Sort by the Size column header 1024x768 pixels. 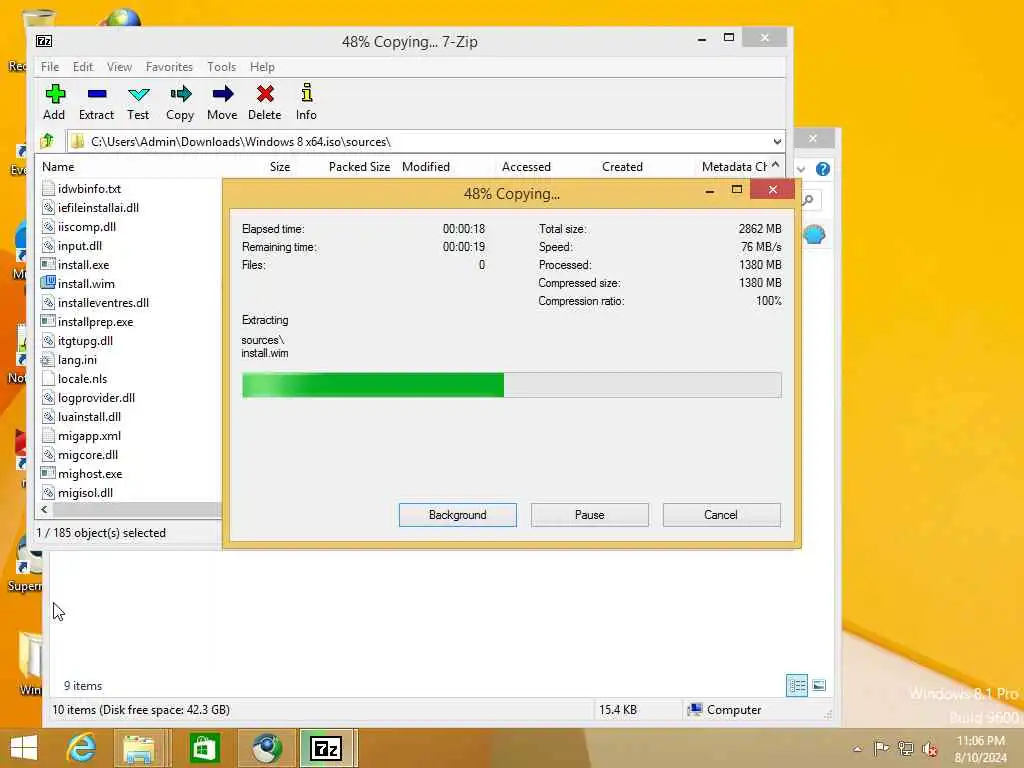click(280, 167)
